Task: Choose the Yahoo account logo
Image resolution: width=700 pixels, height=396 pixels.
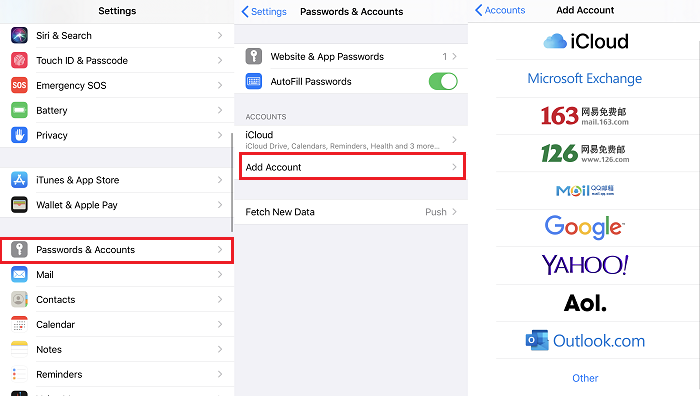Action: click(x=585, y=265)
